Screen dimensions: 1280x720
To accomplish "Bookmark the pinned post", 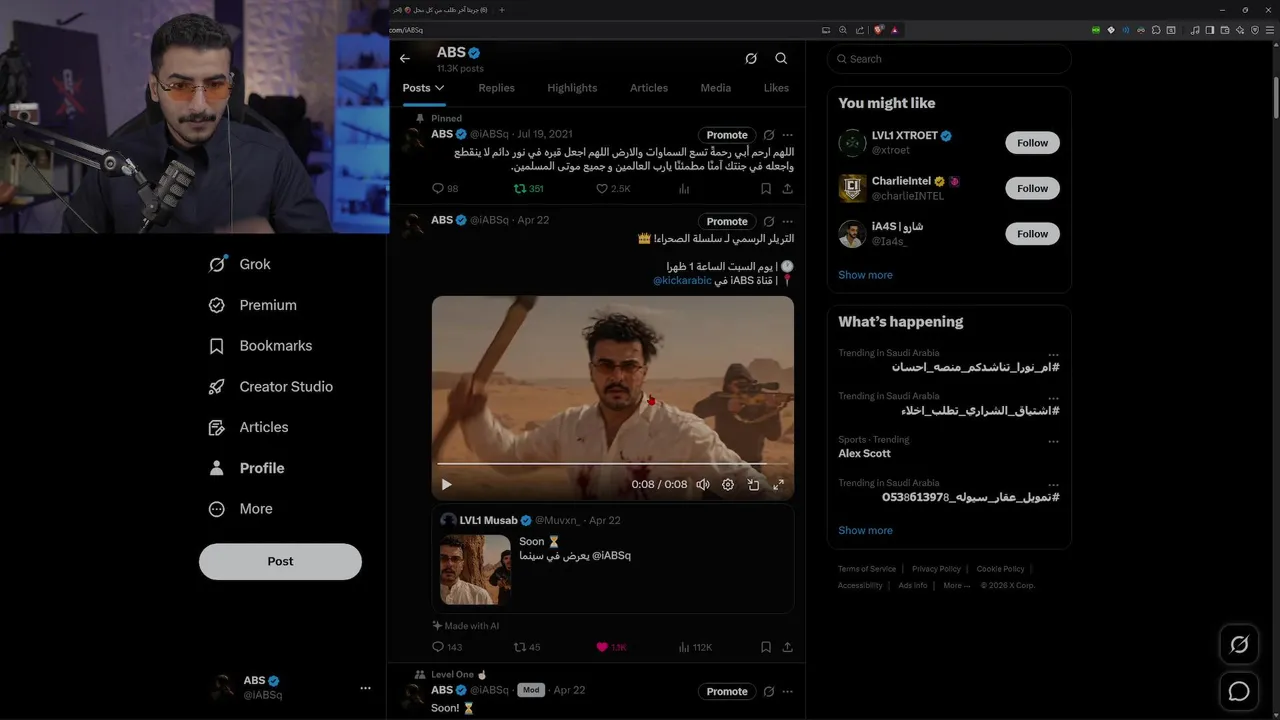I will pos(766,189).
